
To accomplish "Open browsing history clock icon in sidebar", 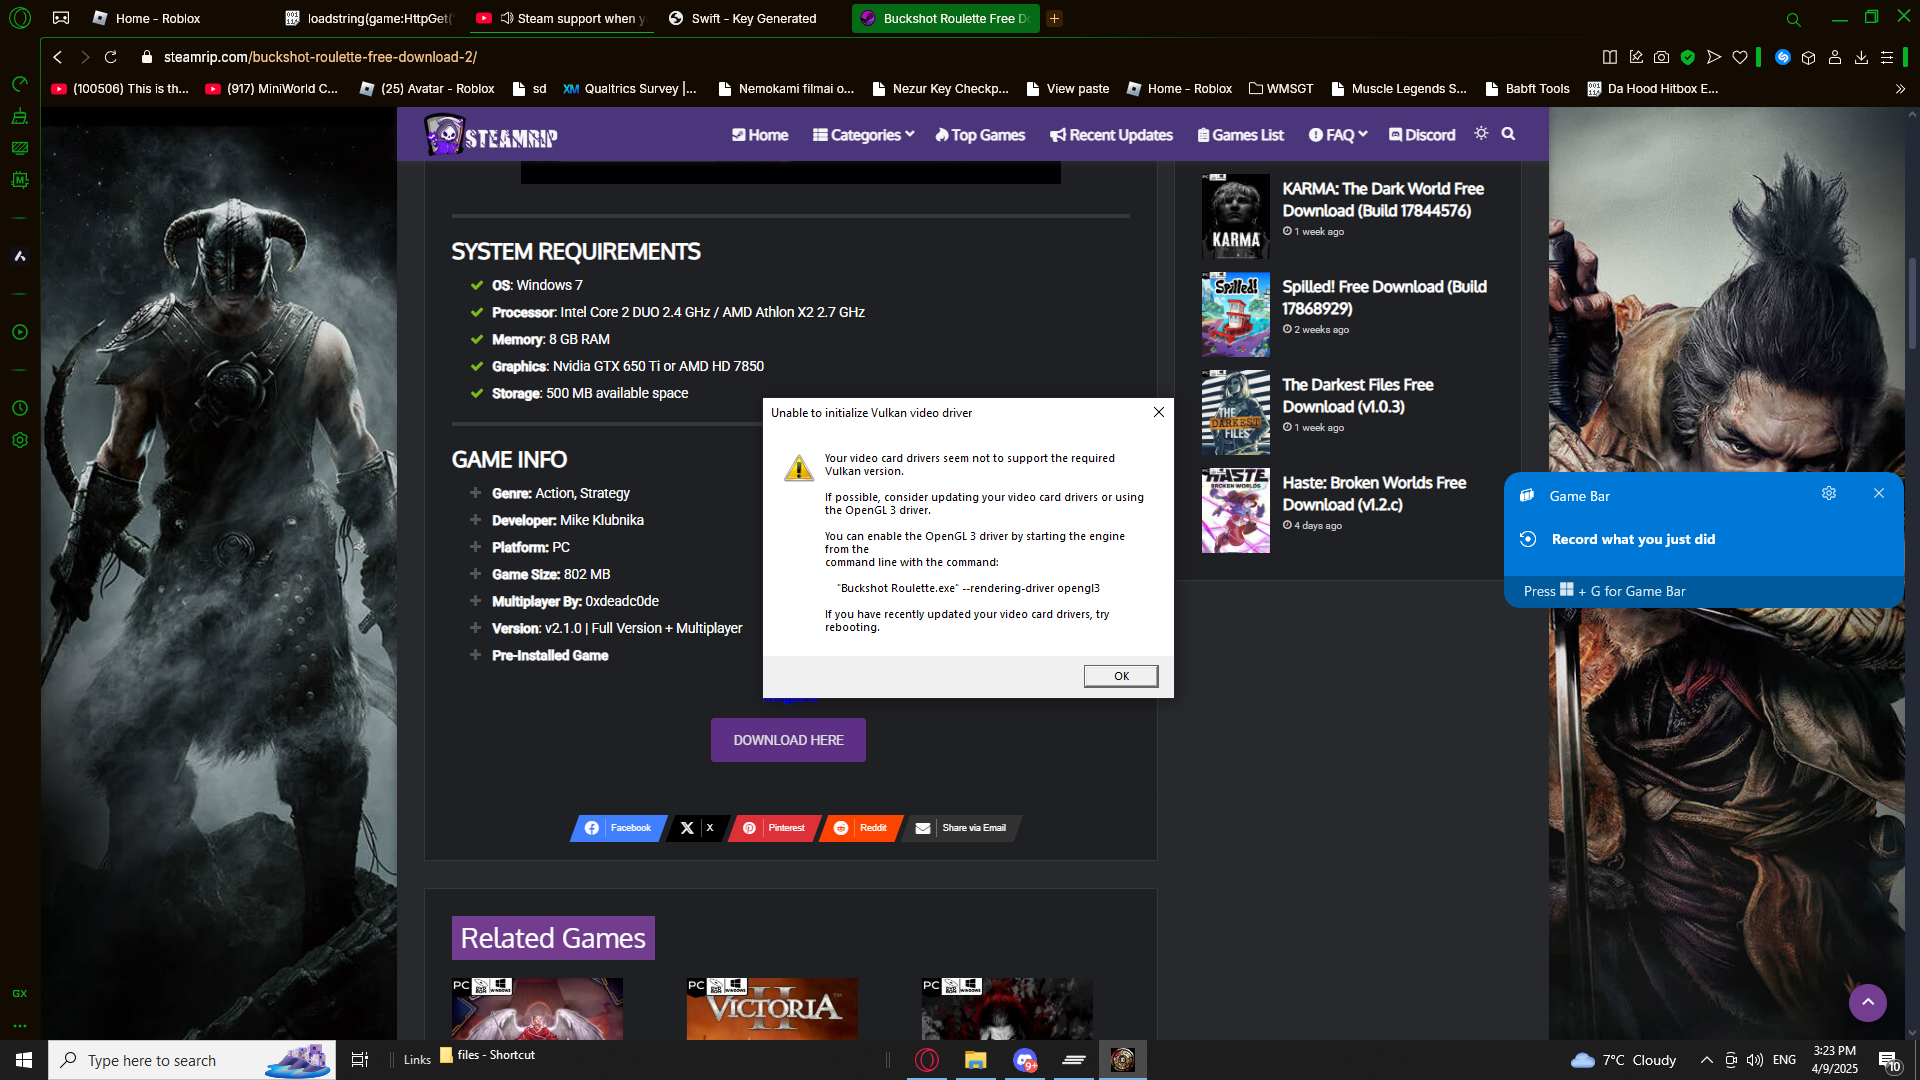I will tap(19, 408).
